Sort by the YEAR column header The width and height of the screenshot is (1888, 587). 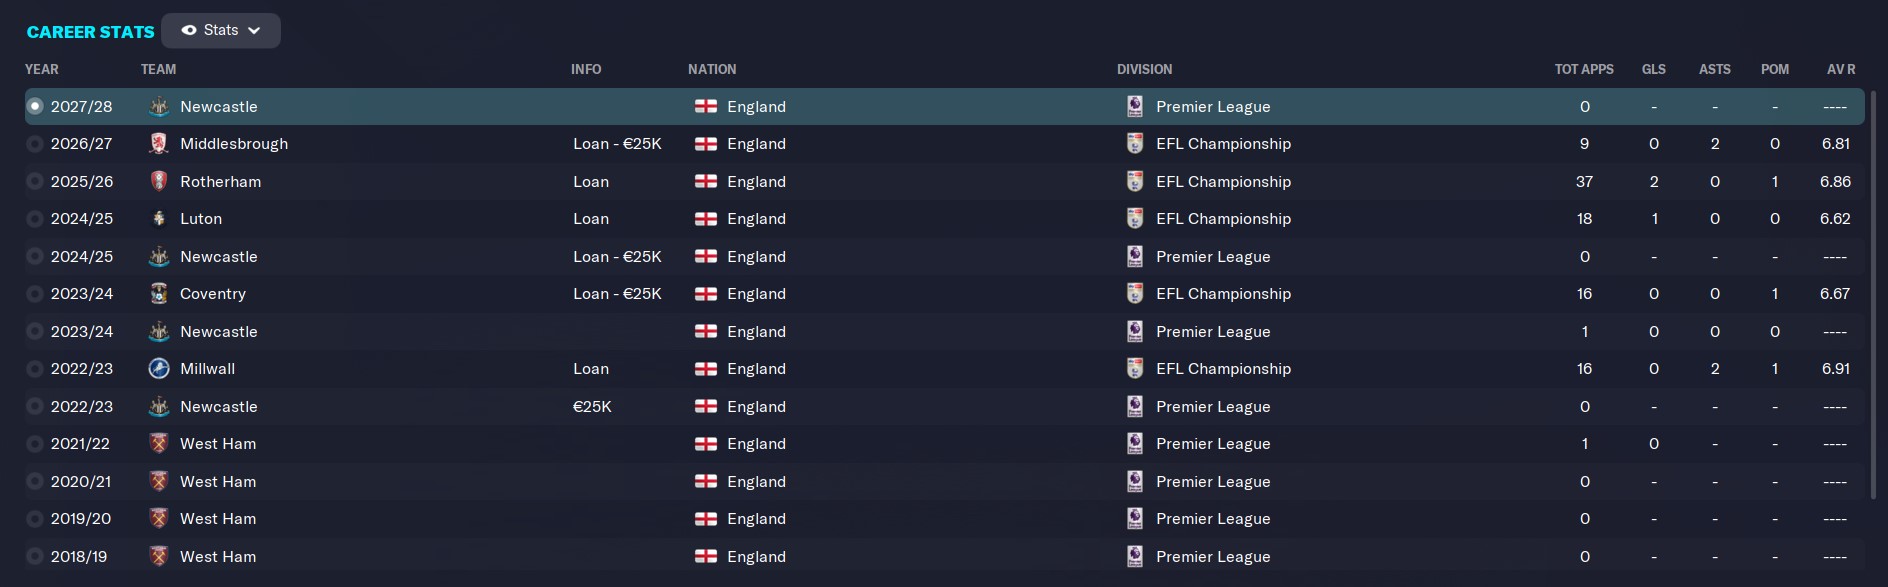click(x=42, y=69)
